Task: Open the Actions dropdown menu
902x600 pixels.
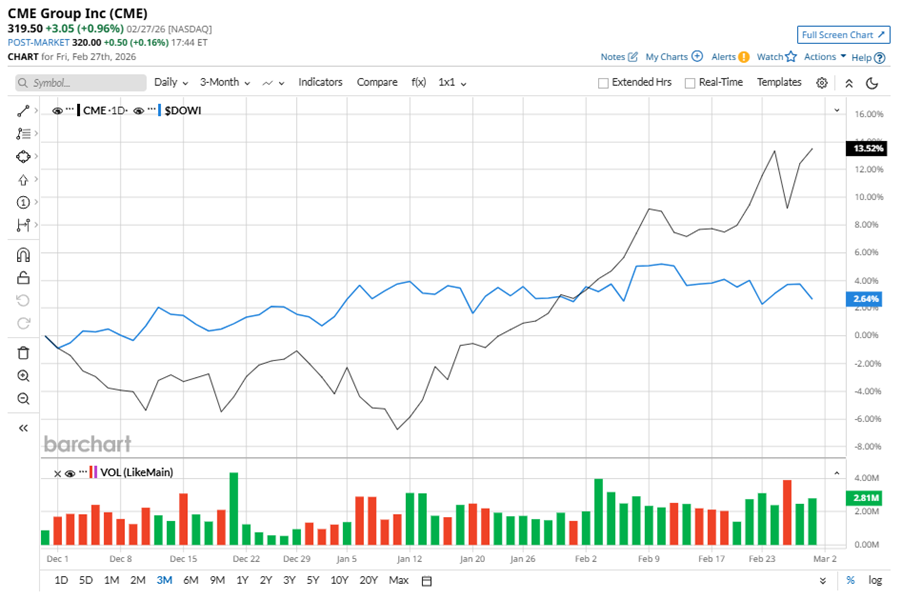Action: coord(825,56)
